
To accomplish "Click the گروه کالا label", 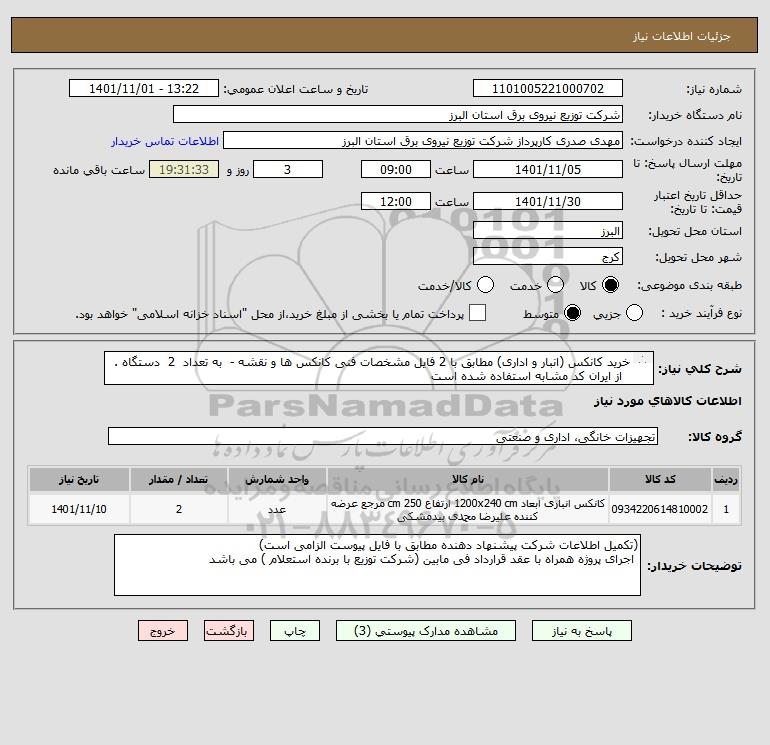I will click(715, 437).
